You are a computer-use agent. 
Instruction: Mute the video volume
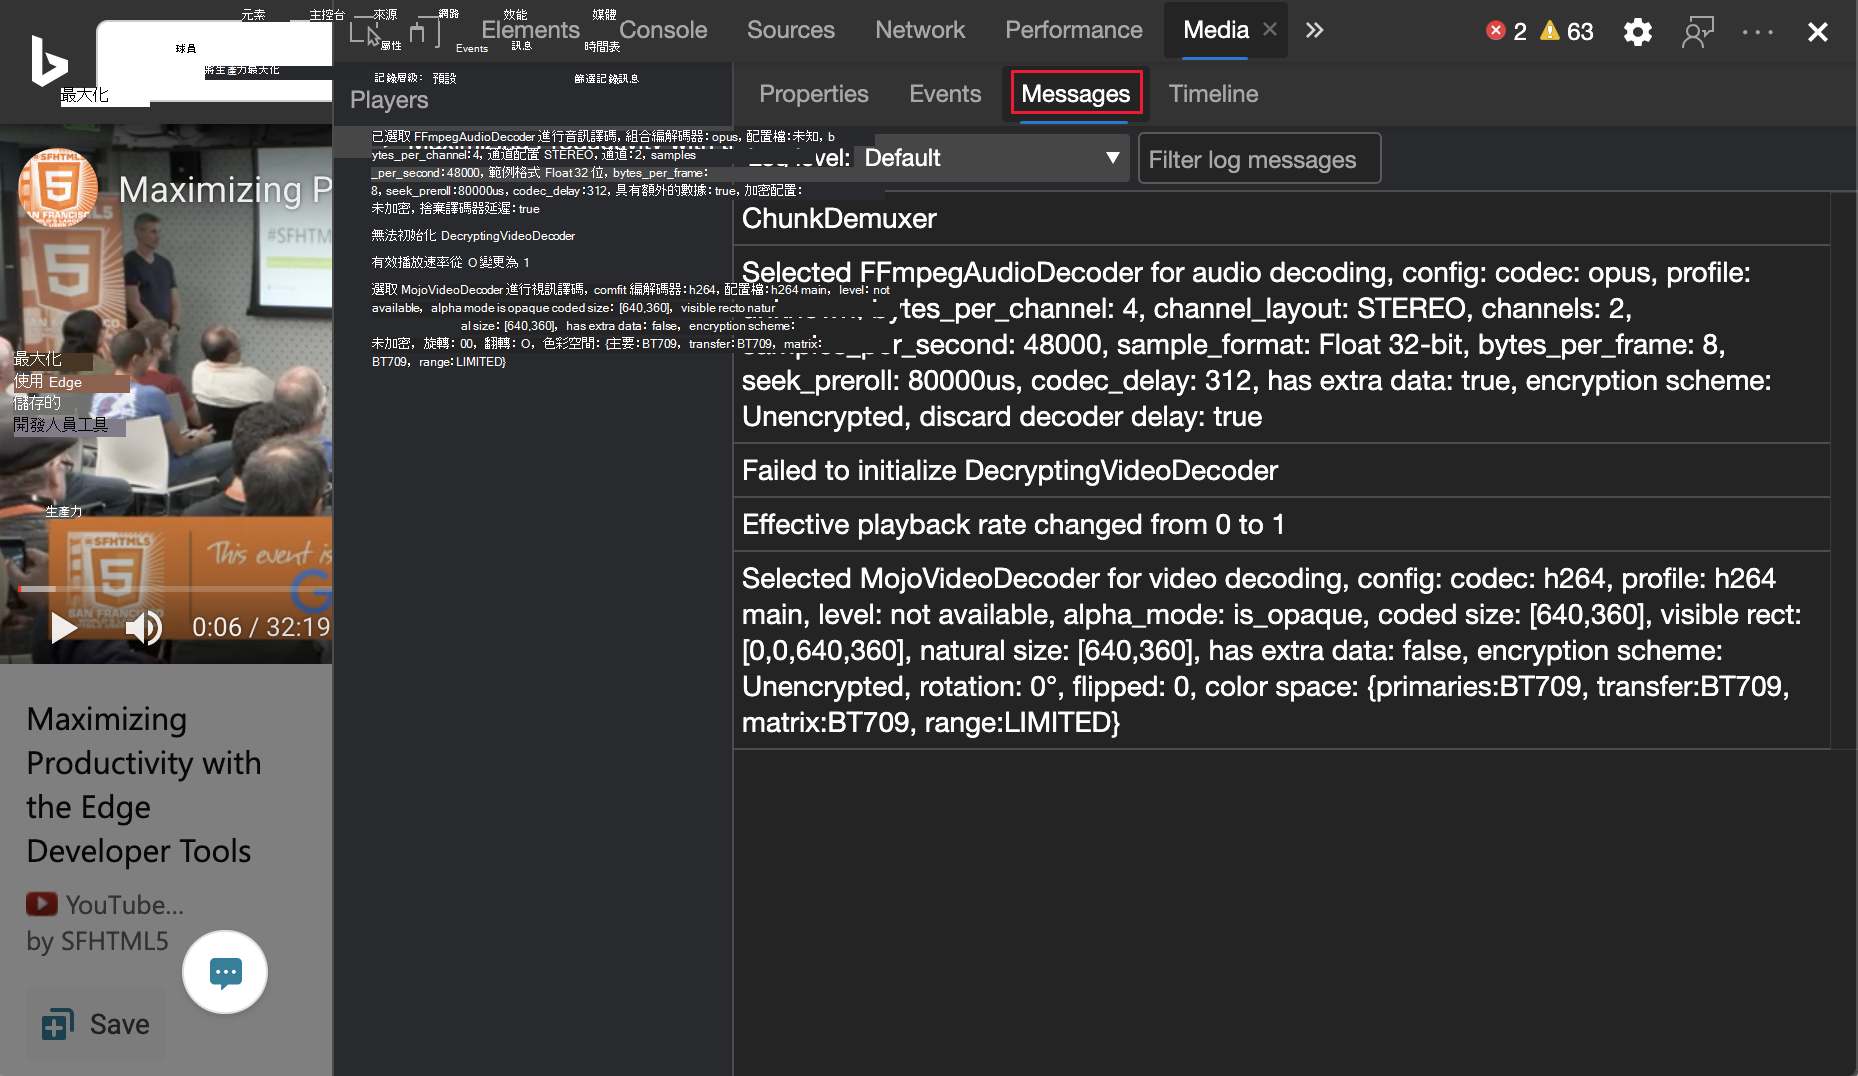coord(143,627)
